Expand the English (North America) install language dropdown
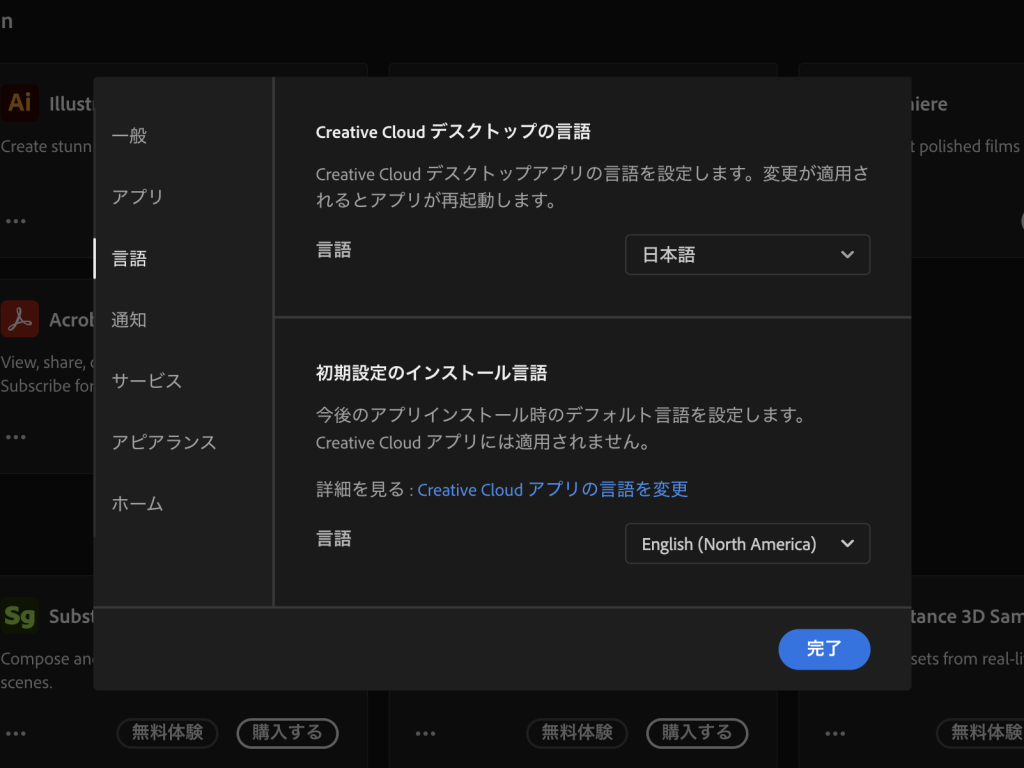This screenshot has height=768, width=1024. pyautogui.click(x=747, y=544)
